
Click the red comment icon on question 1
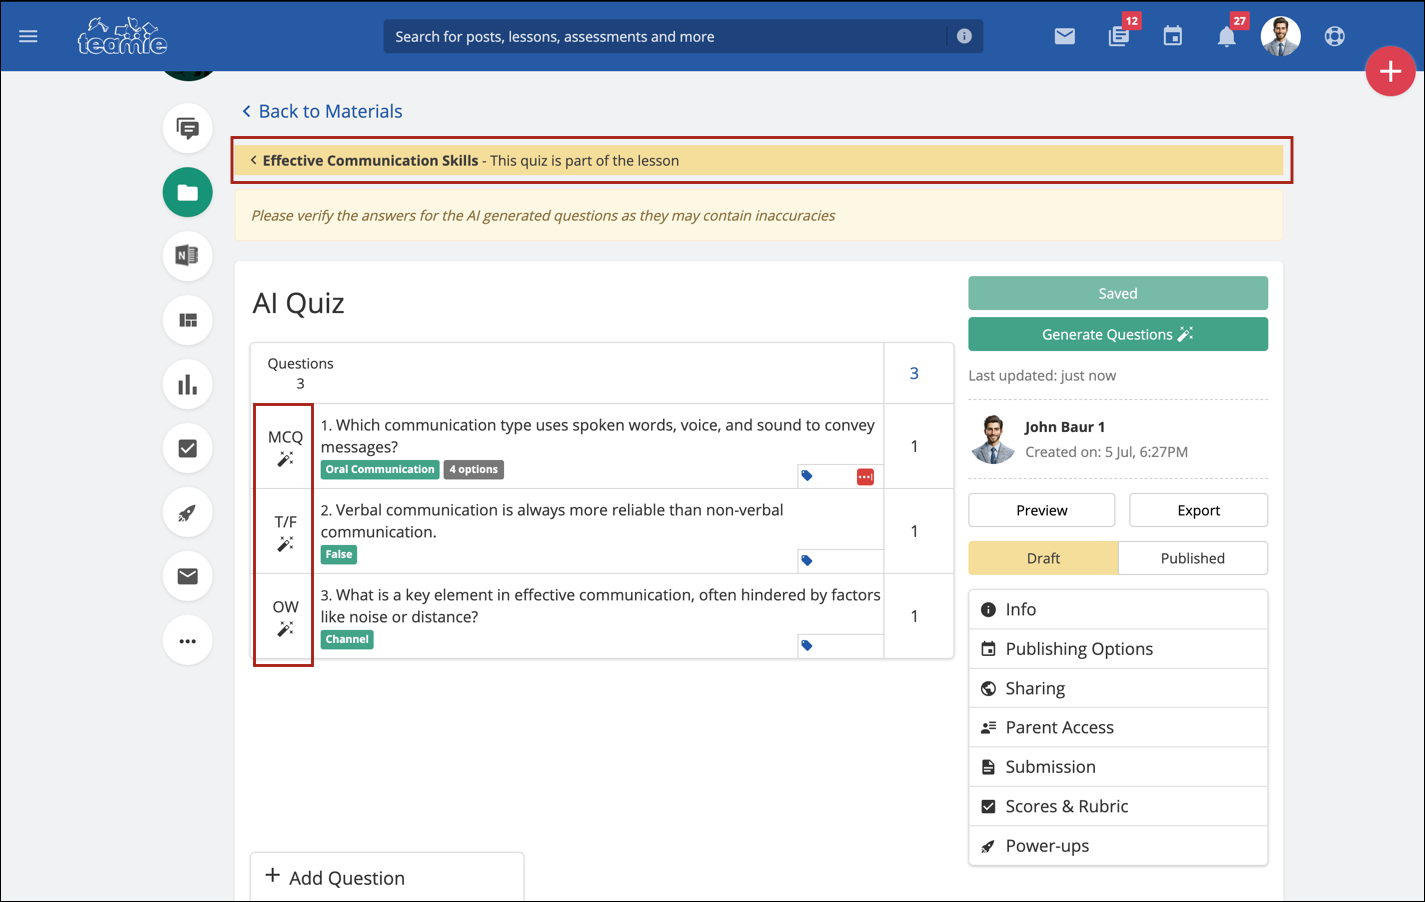865,477
